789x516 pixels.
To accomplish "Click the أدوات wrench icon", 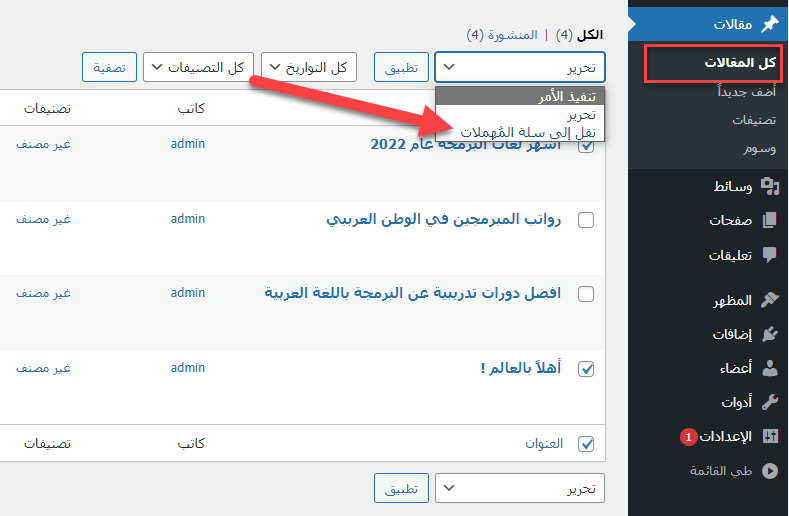I will [x=770, y=402].
